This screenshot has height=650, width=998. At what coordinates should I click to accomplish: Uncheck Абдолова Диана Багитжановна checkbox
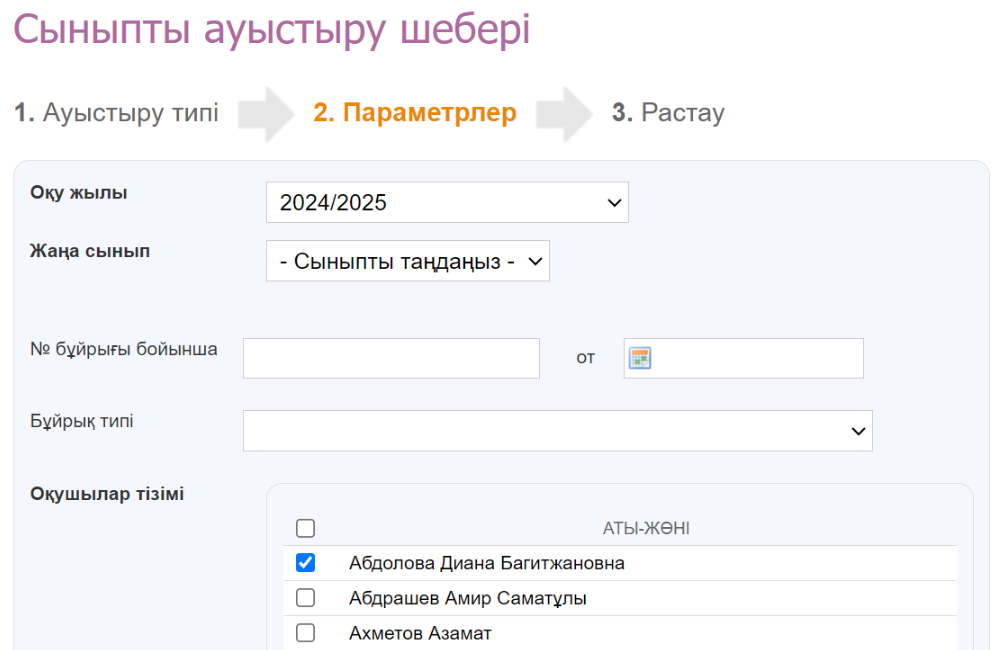(306, 563)
